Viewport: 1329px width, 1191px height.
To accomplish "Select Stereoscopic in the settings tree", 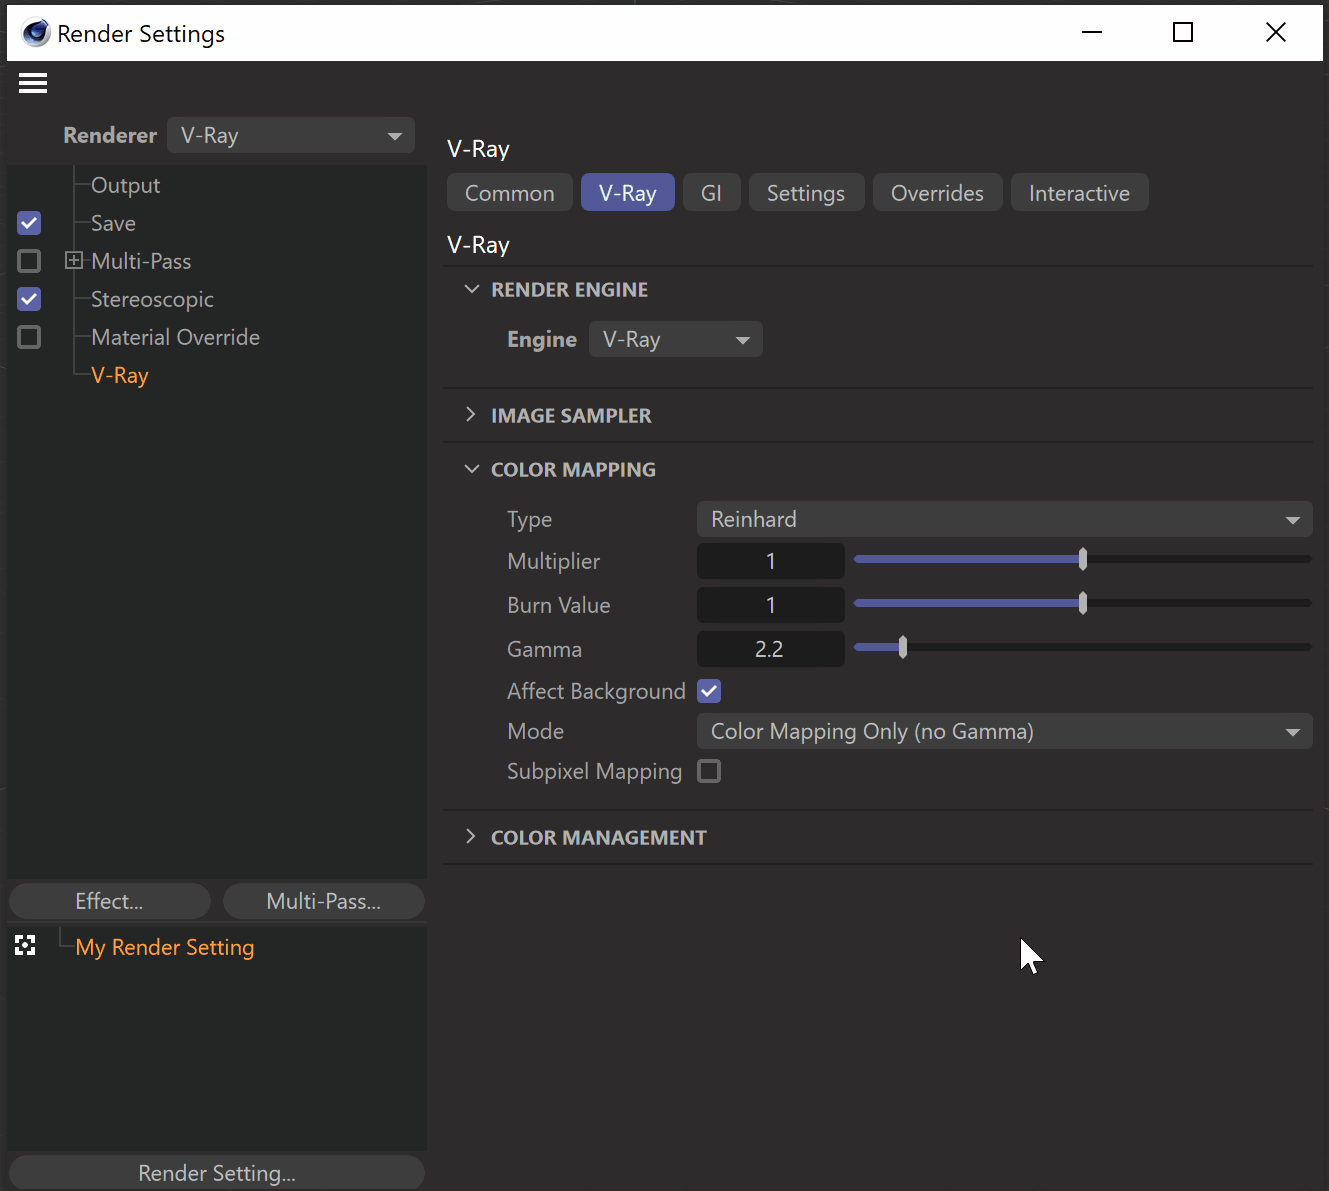I will click(x=152, y=299).
